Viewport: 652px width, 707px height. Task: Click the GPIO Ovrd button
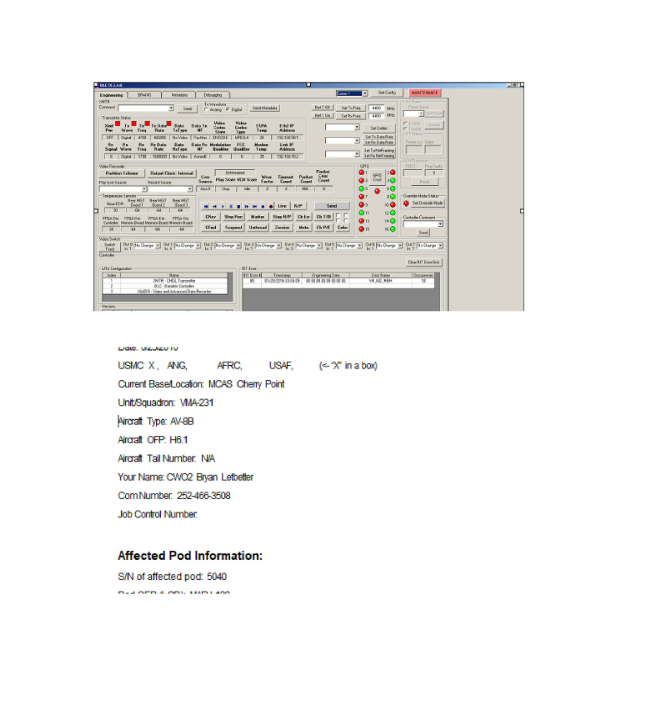tap(377, 176)
